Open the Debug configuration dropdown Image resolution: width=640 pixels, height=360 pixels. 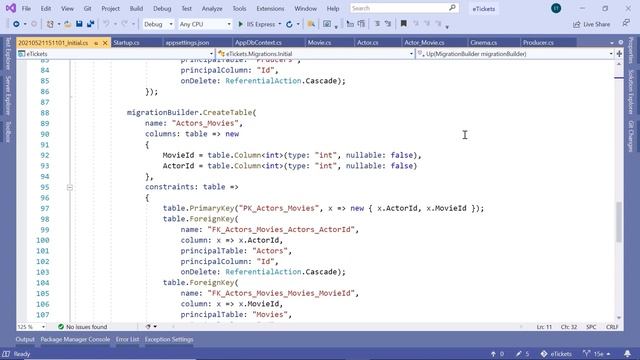click(158, 24)
